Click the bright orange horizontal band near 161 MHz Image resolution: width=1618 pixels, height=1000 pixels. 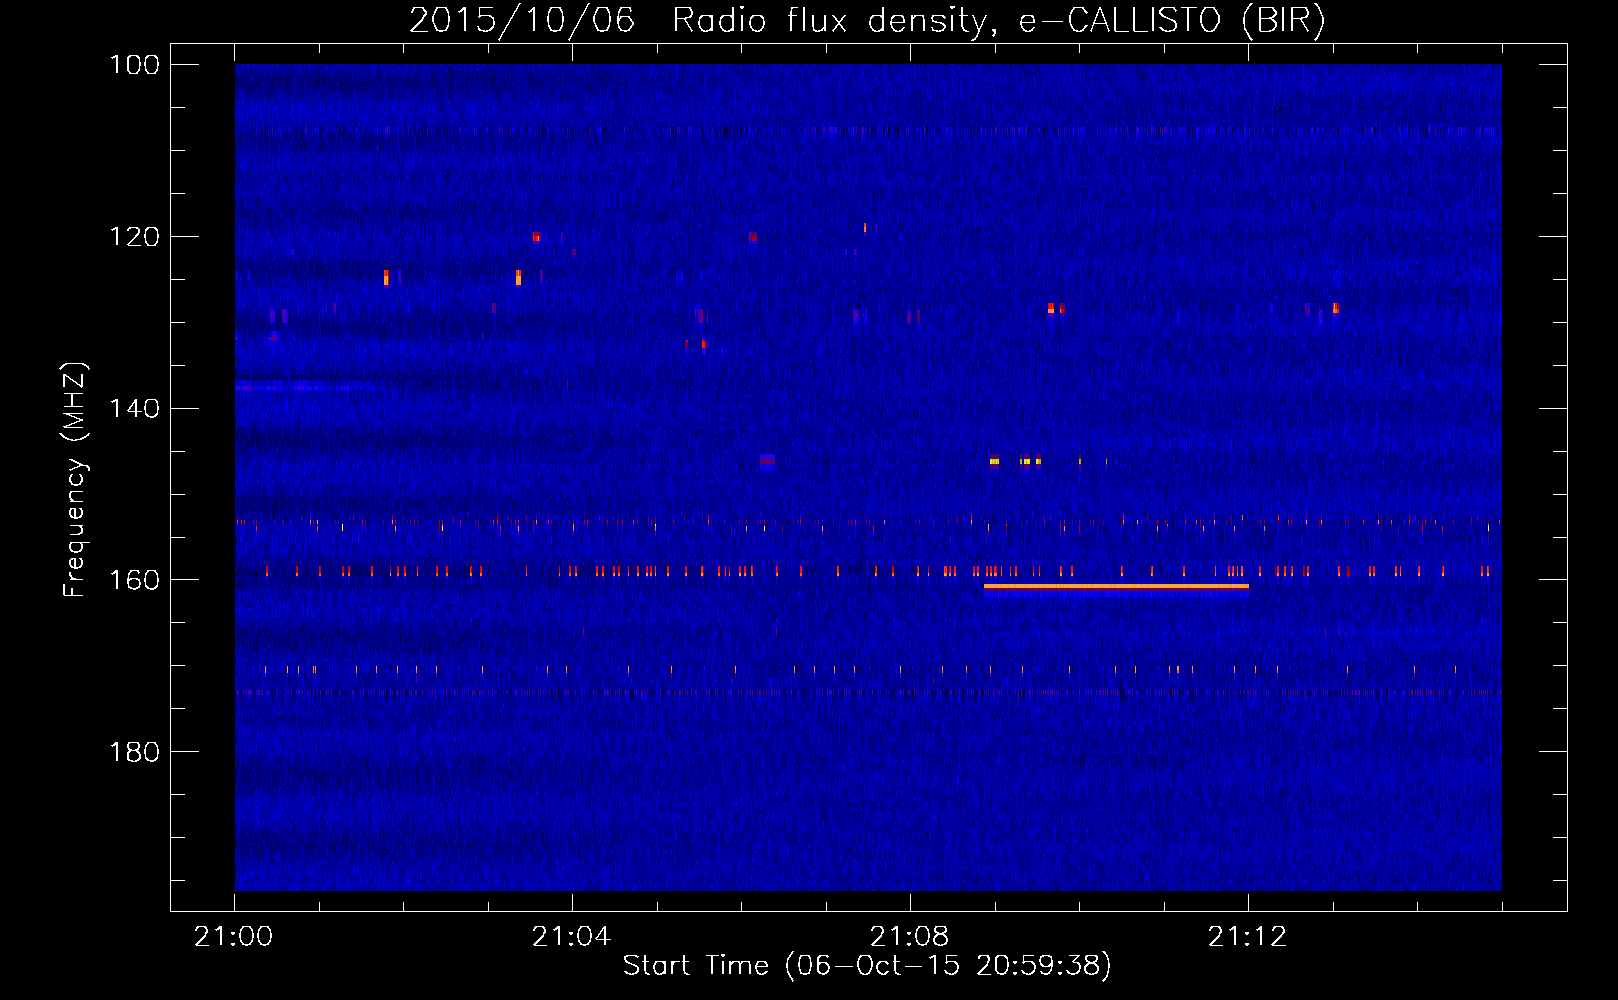1116,587
